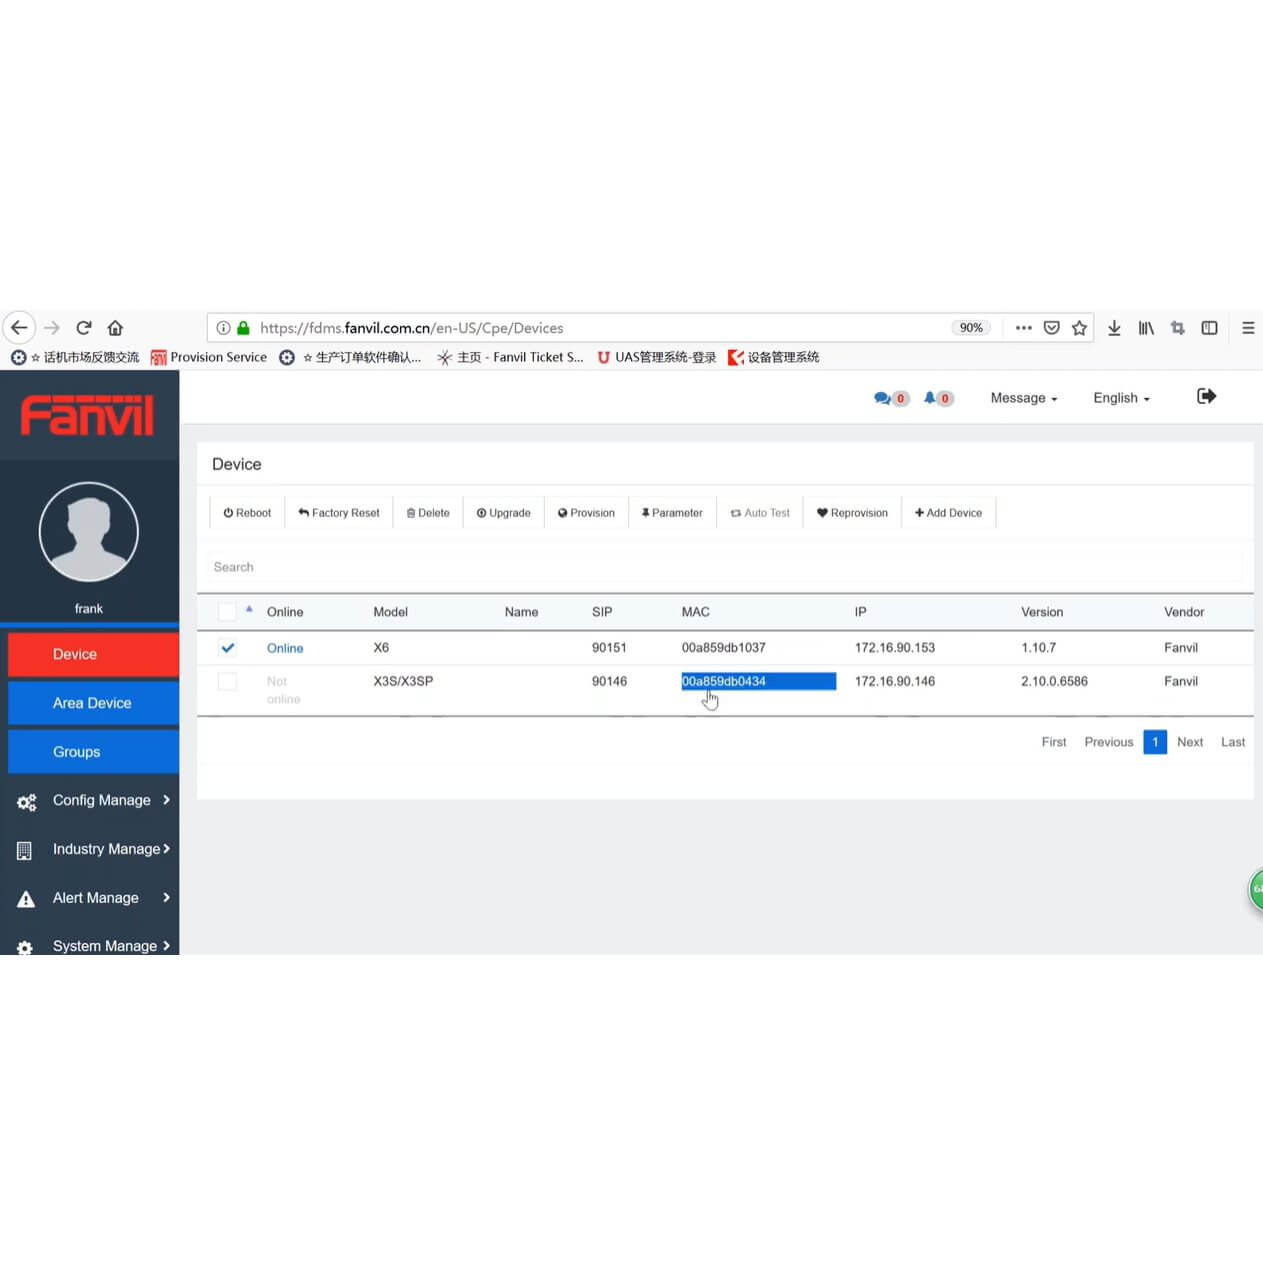Screen dimensions: 1263x1263
Task: Select Device in the sidebar
Action: pyautogui.click(x=93, y=654)
